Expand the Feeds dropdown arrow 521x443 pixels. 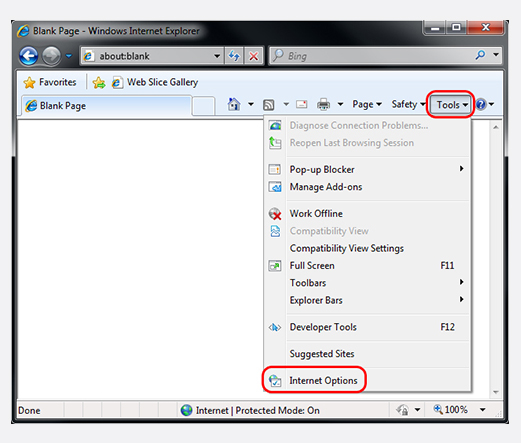286,104
